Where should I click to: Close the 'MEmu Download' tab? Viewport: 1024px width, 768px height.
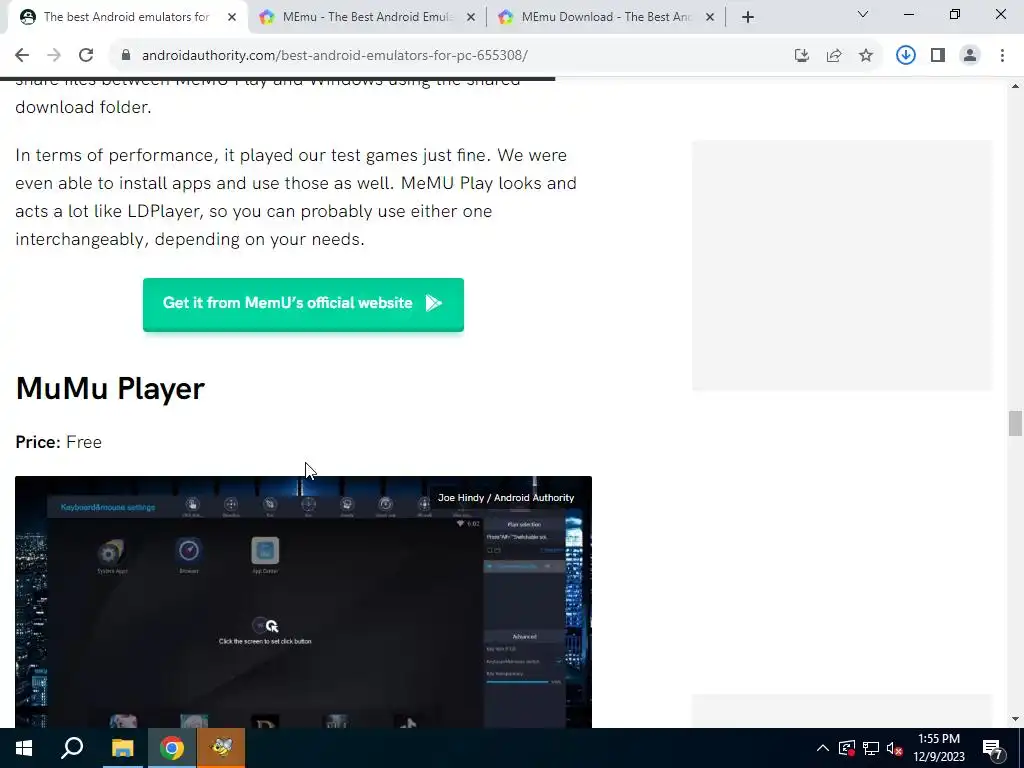(710, 18)
